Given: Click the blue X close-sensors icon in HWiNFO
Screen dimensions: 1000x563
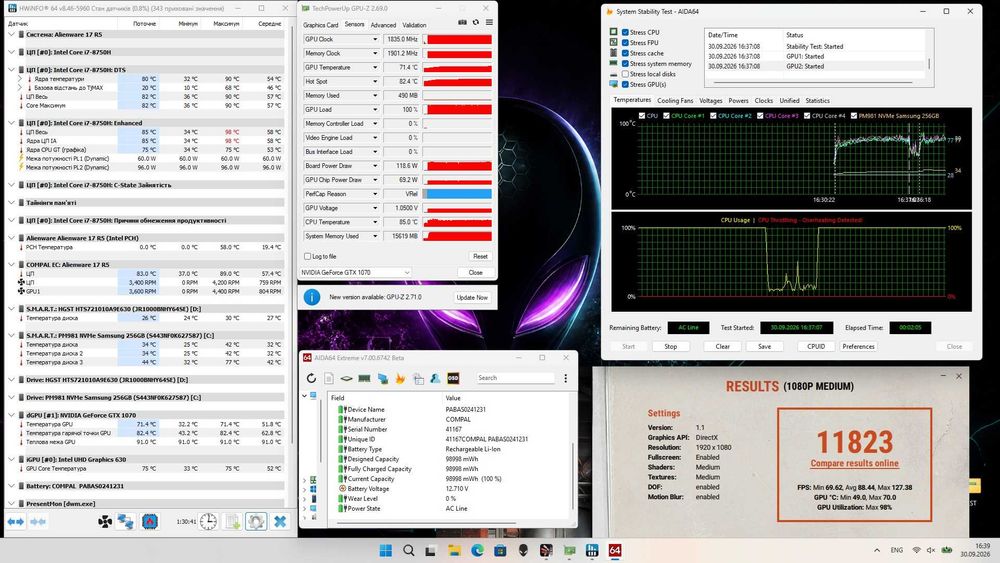Looking at the screenshot, I should 280,522.
